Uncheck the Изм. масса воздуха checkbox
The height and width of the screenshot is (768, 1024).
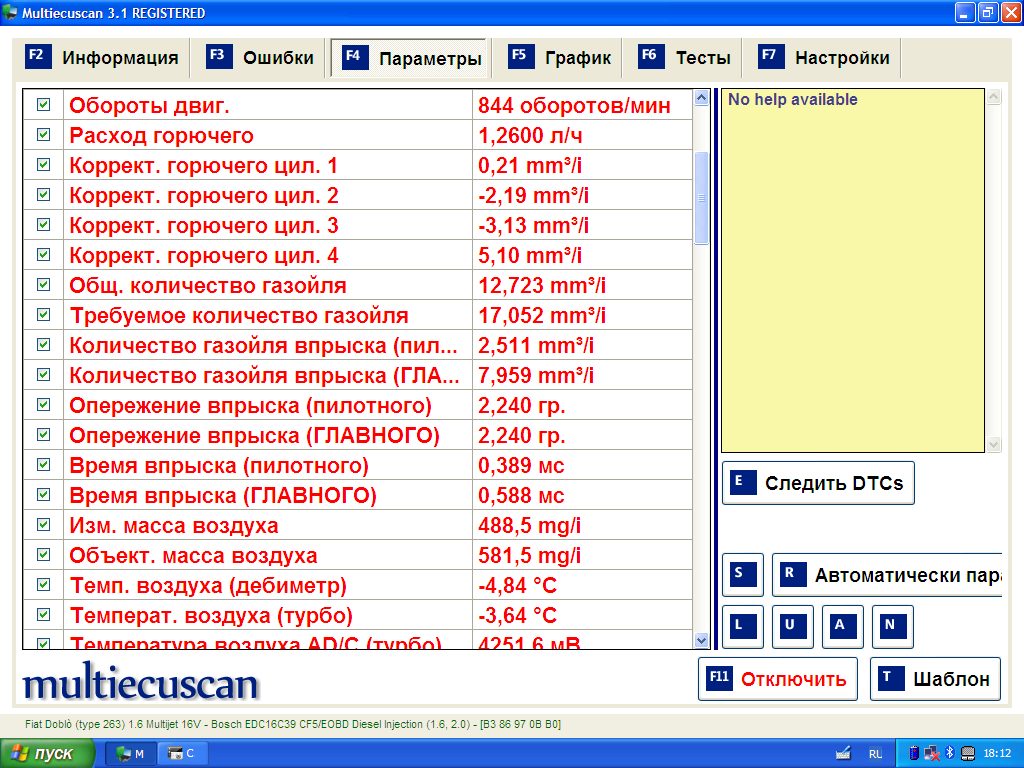43,525
